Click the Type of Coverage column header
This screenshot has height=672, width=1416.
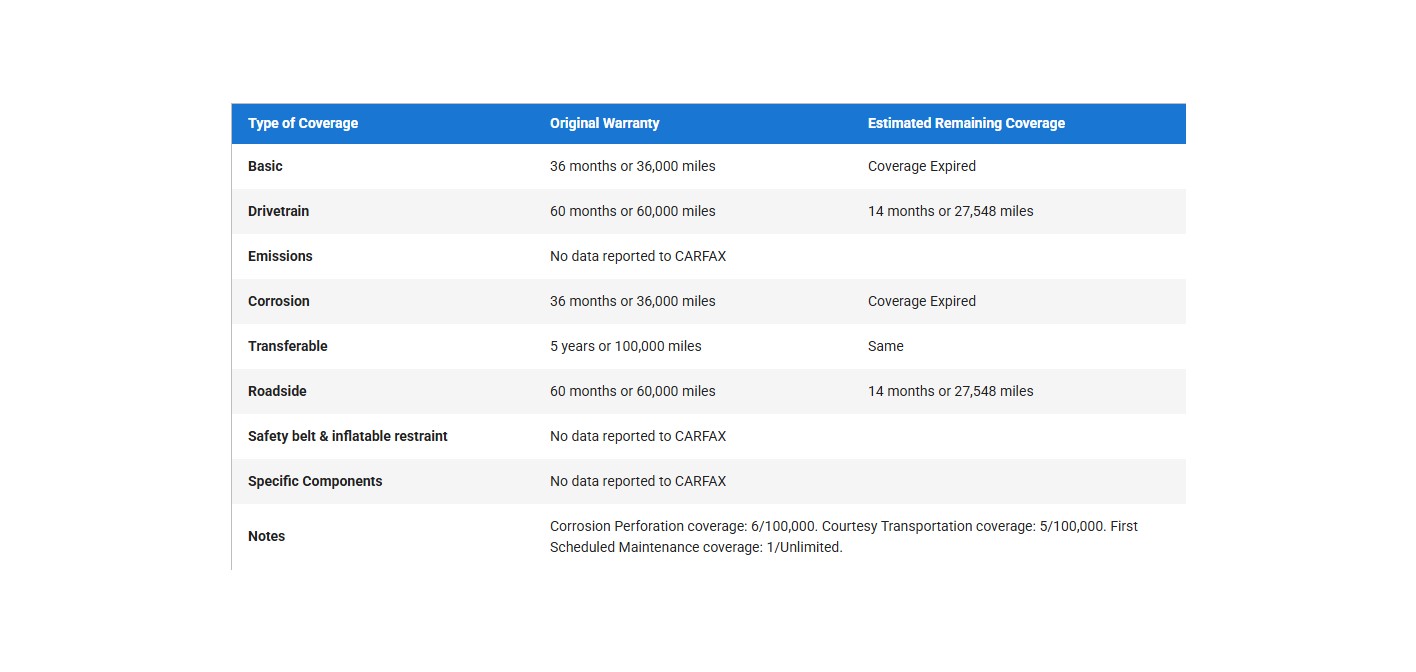click(x=303, y=123)
